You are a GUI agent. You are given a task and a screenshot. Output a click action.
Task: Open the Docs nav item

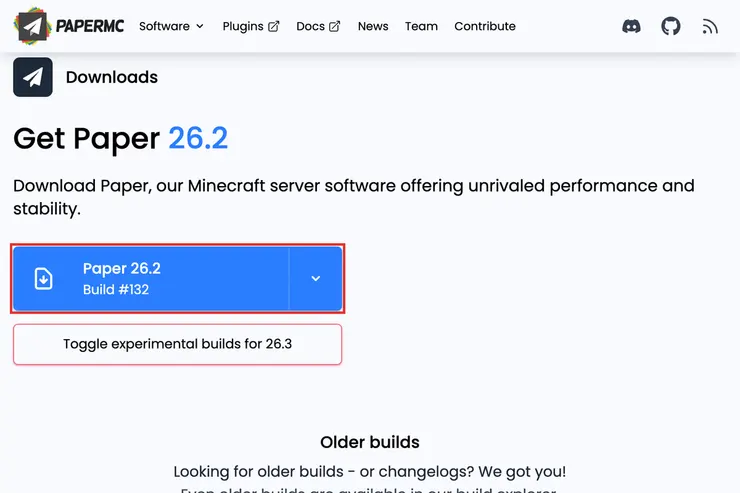(318, 26)
